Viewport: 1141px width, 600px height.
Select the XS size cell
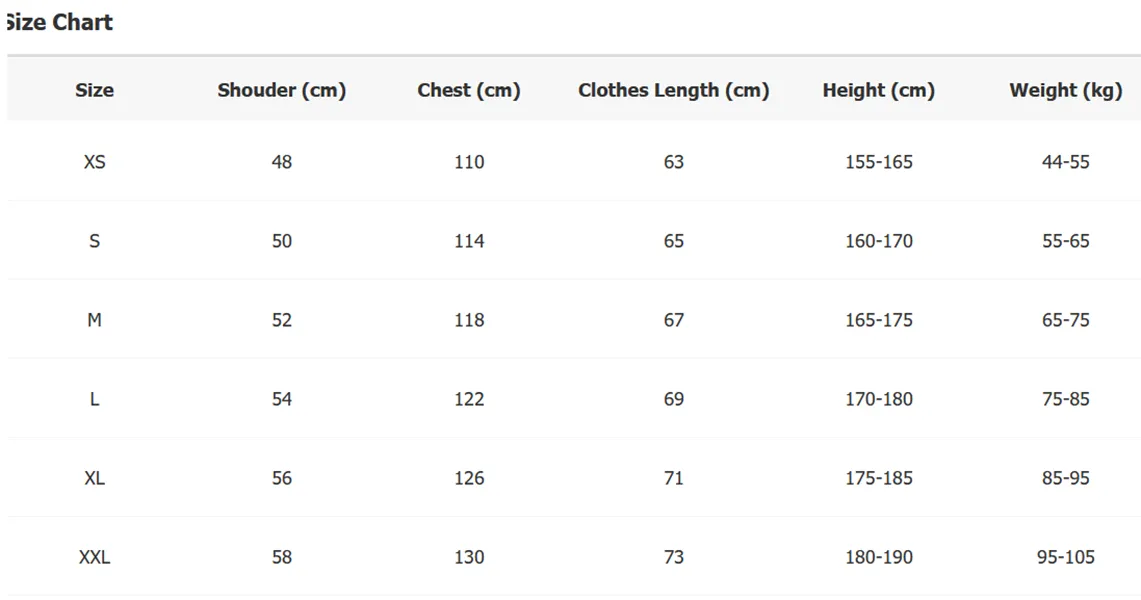coord(94,162)
